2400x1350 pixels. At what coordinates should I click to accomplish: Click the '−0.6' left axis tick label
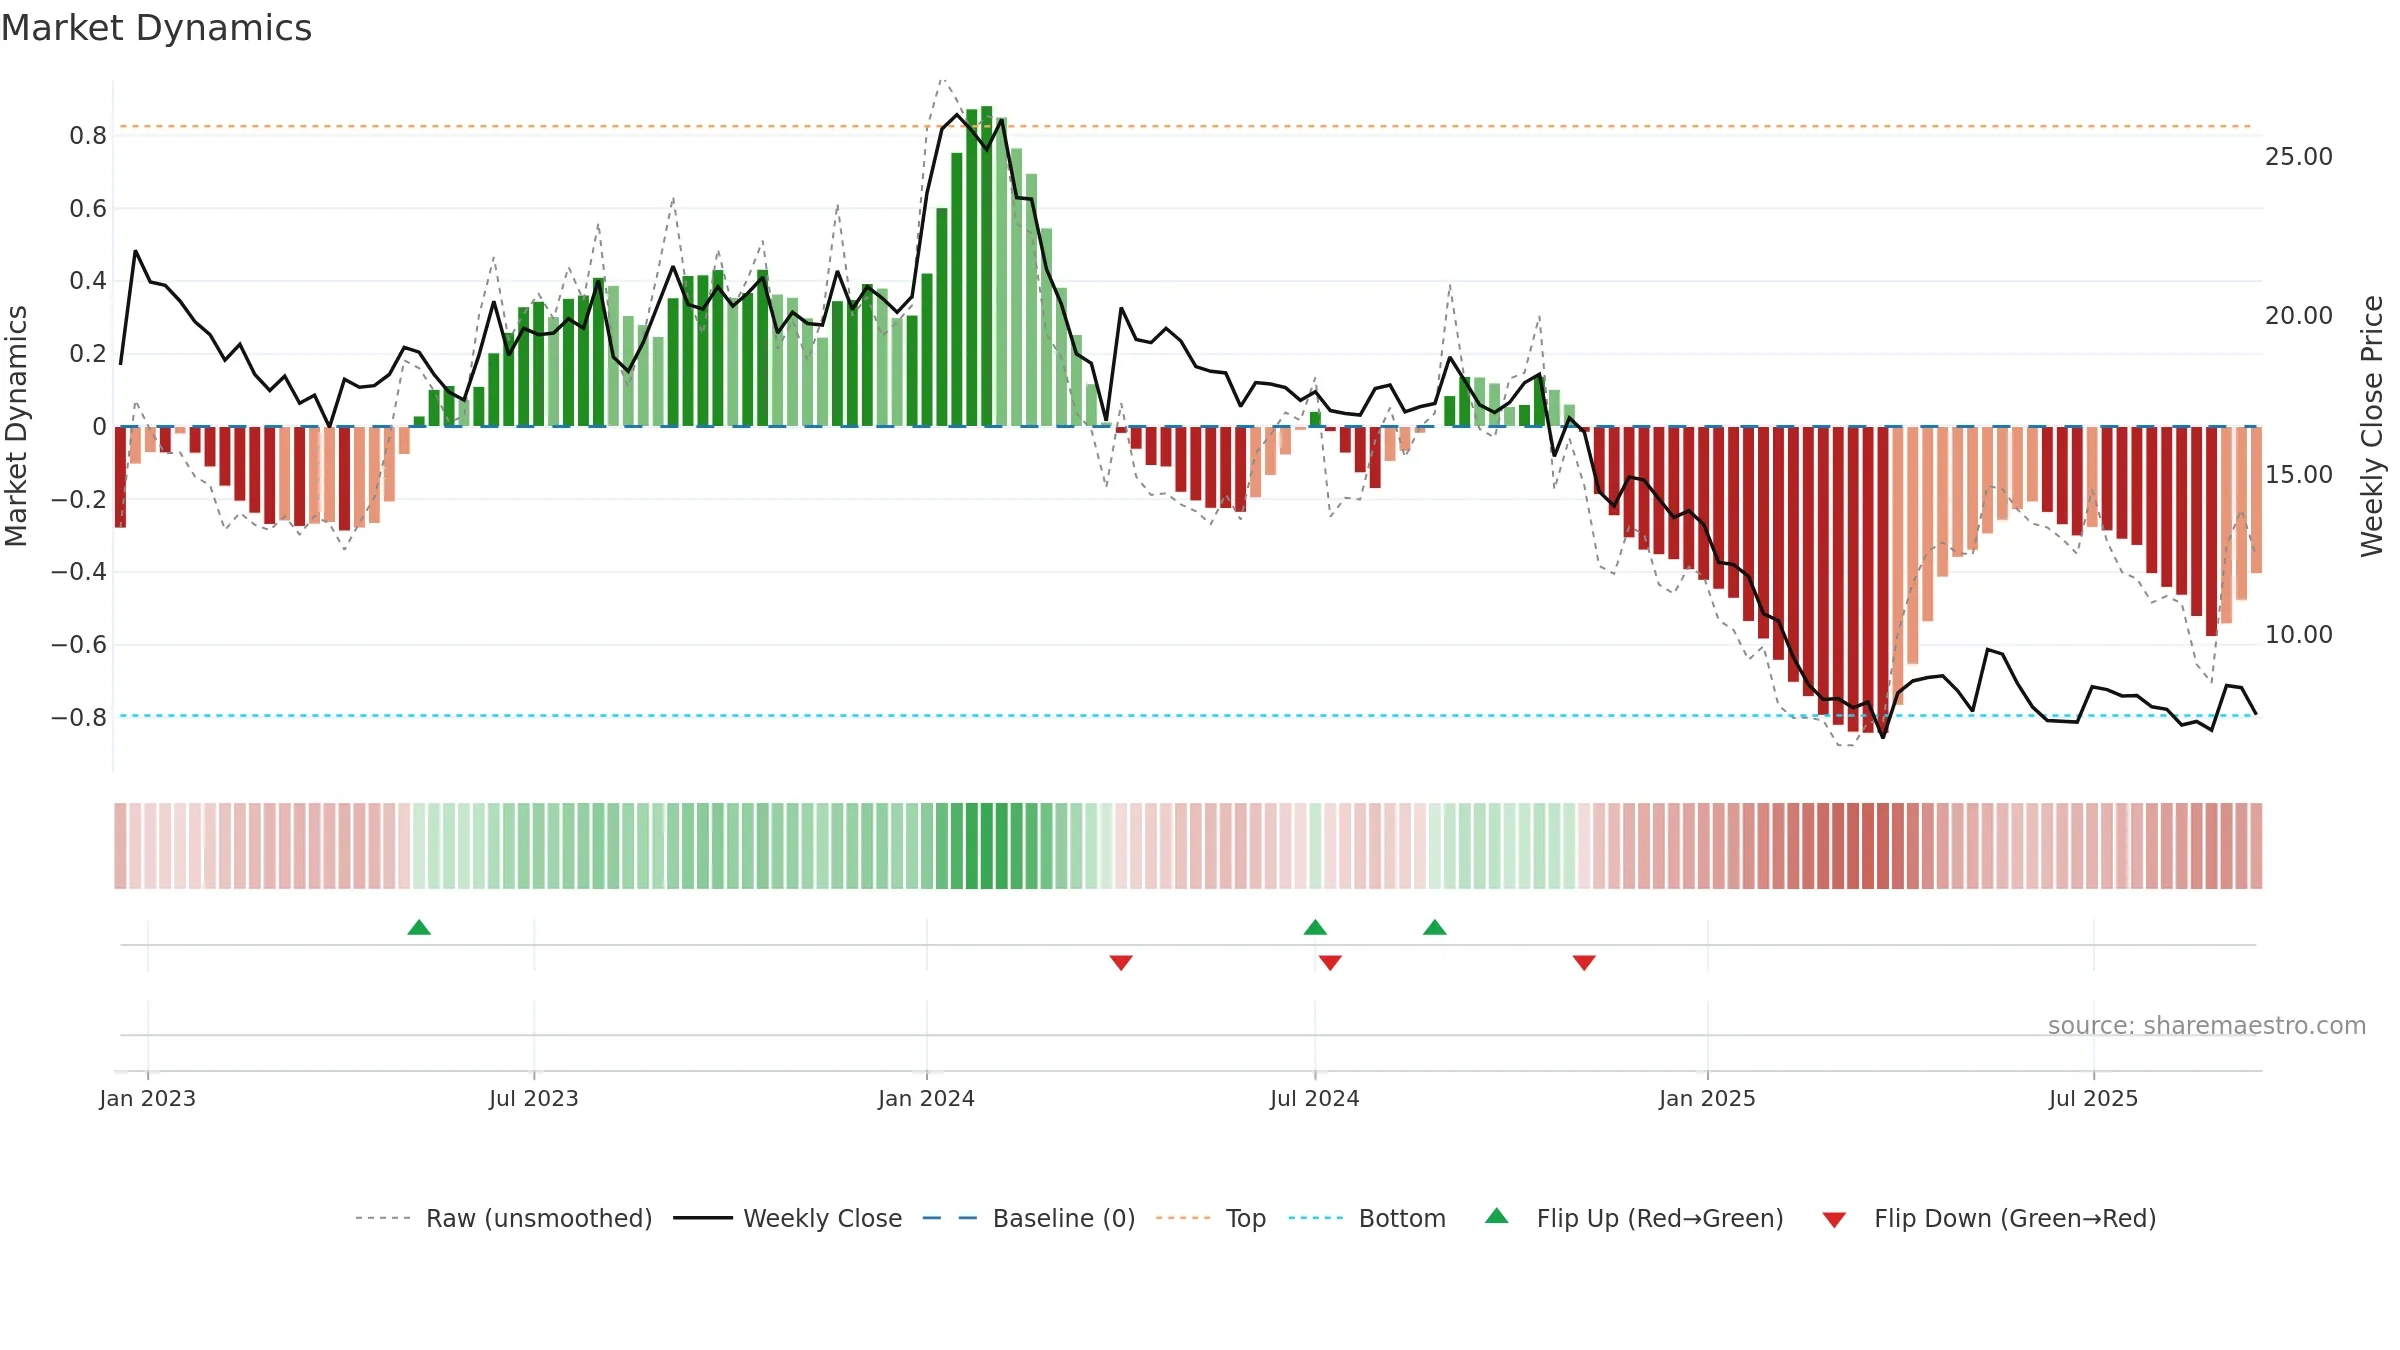point(79,645)
